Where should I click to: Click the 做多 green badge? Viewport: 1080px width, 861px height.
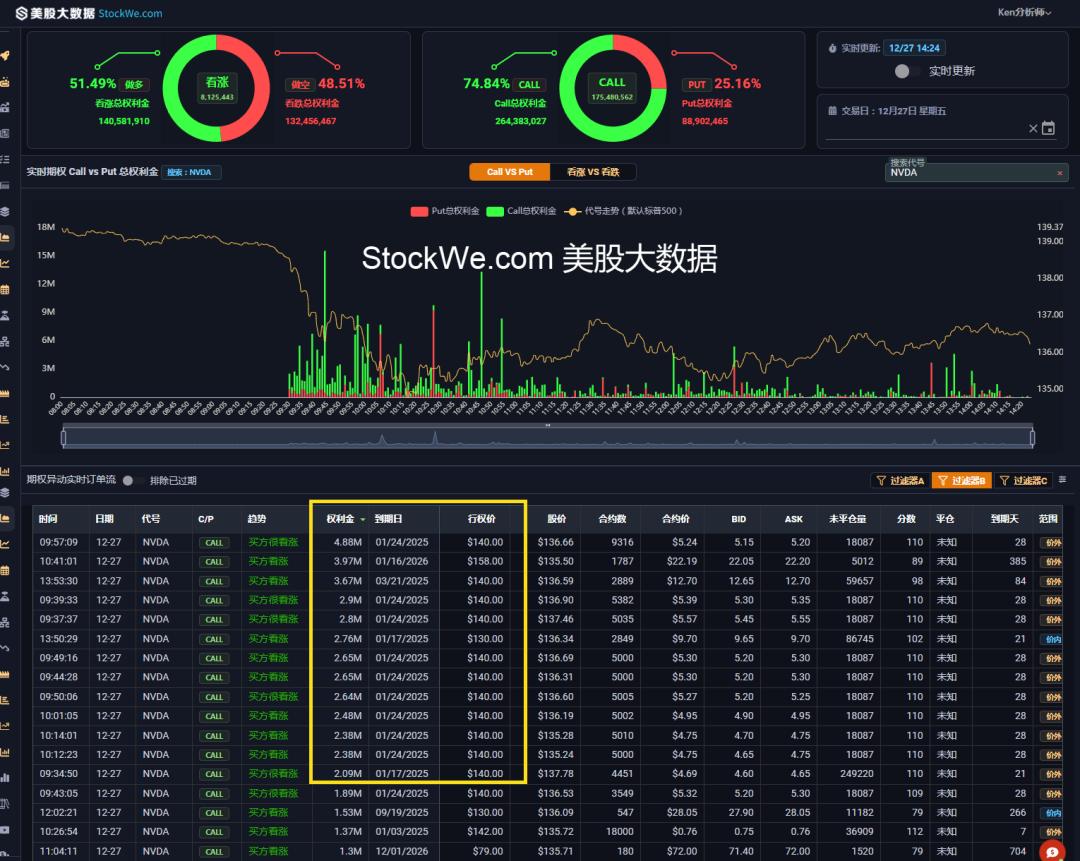(x=134, y=84)
